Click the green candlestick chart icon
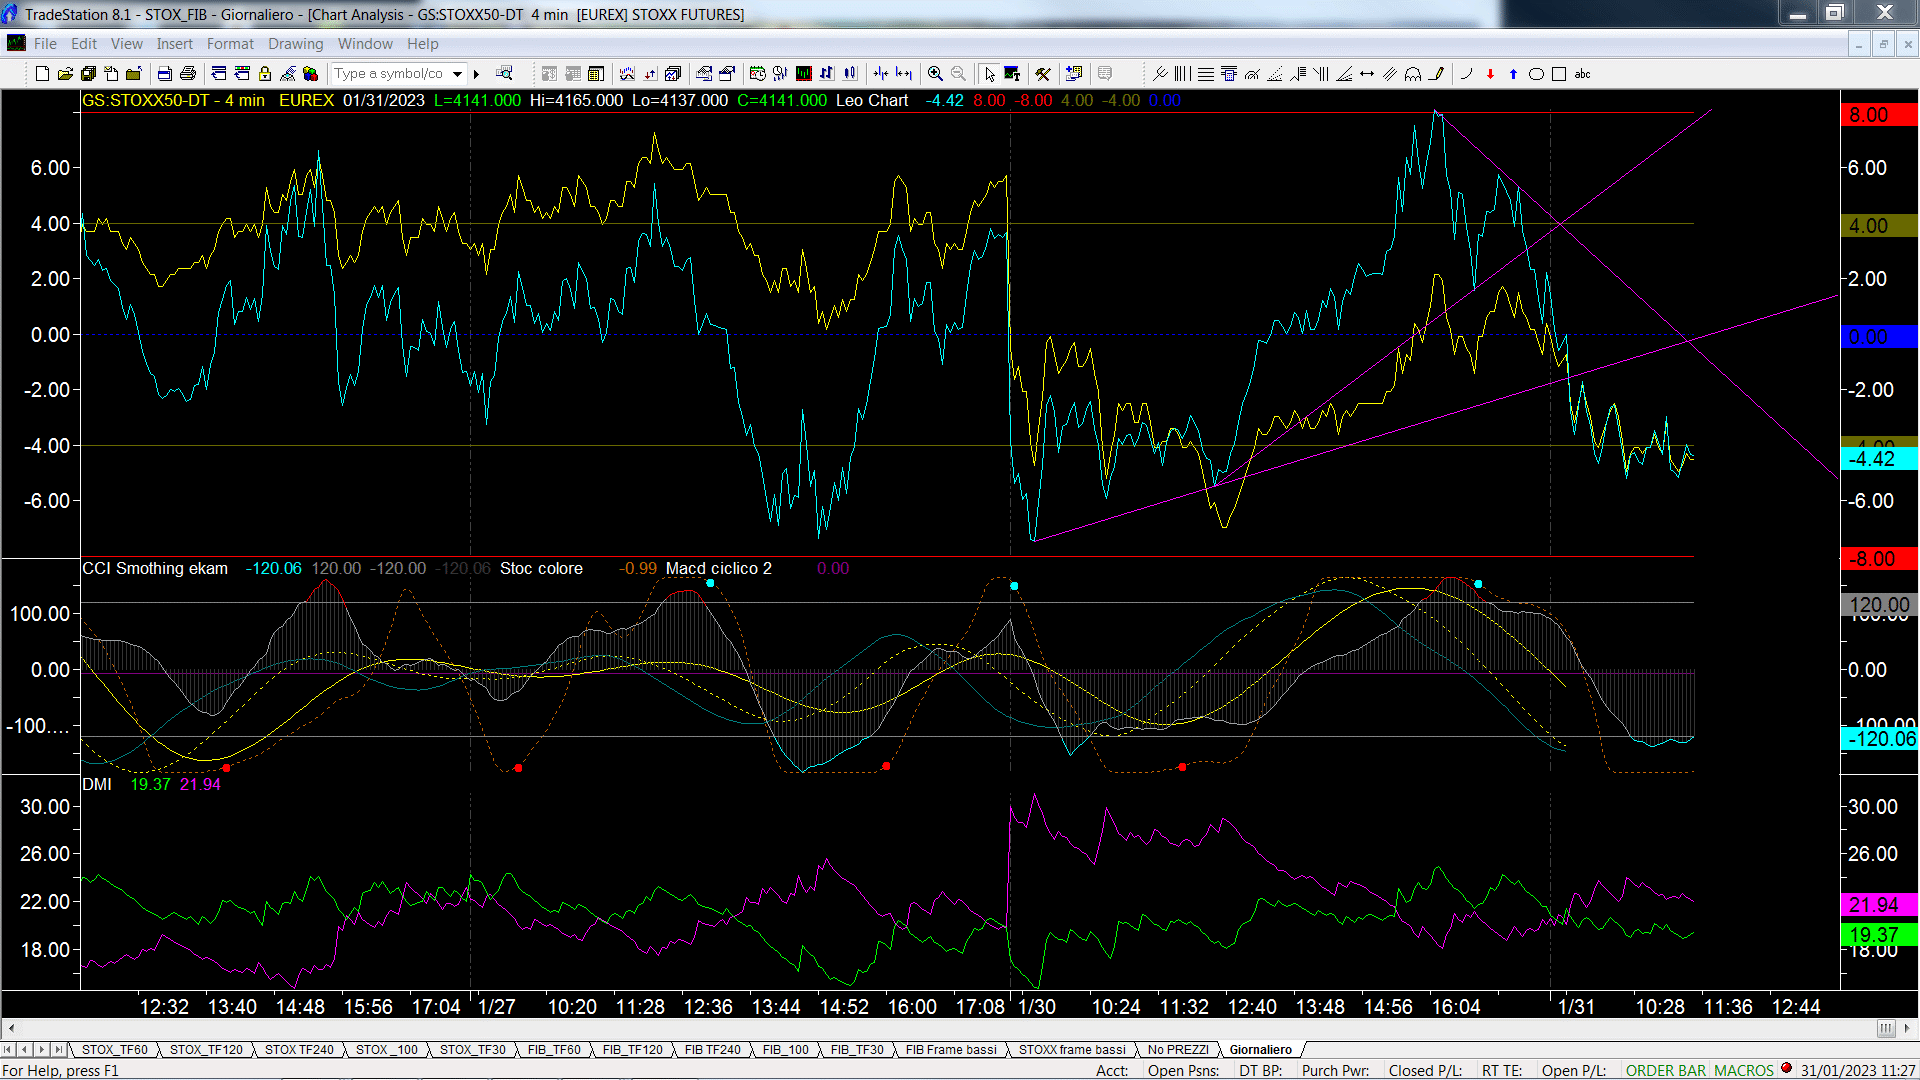Screen dimensions: 1920x1080 [803, 74]
